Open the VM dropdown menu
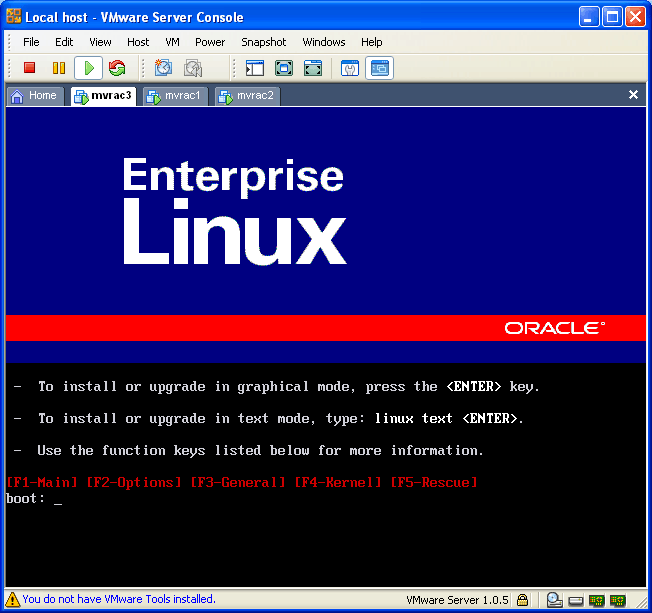 172,42
